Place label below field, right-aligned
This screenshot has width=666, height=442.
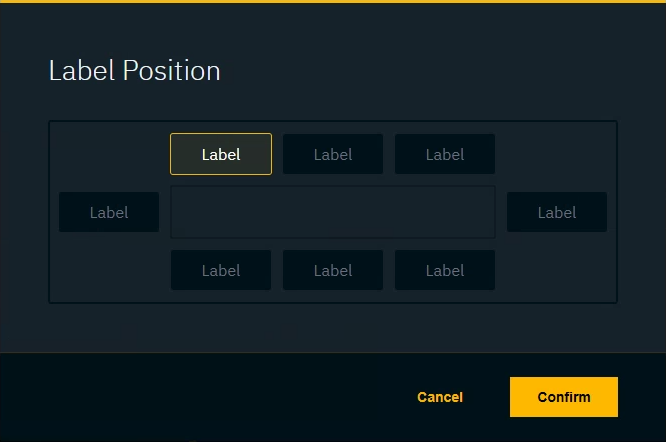point(445,270)
